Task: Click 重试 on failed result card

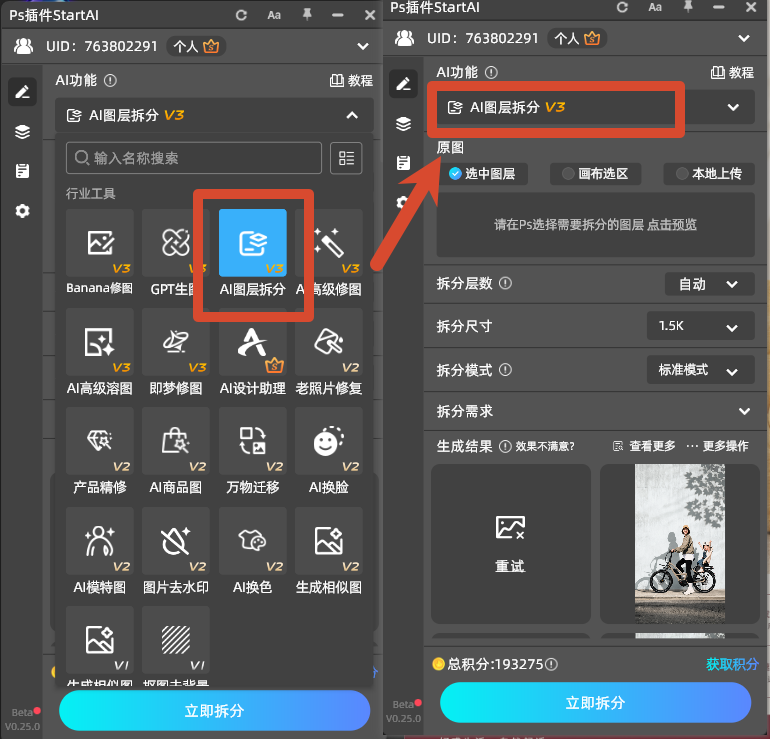Action: point(510,566)
